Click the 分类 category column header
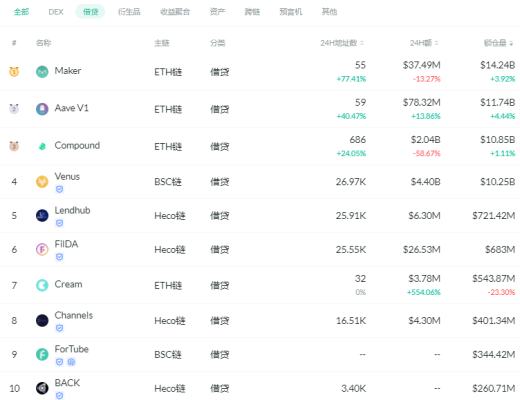The image size is (520, 400). 218,43
